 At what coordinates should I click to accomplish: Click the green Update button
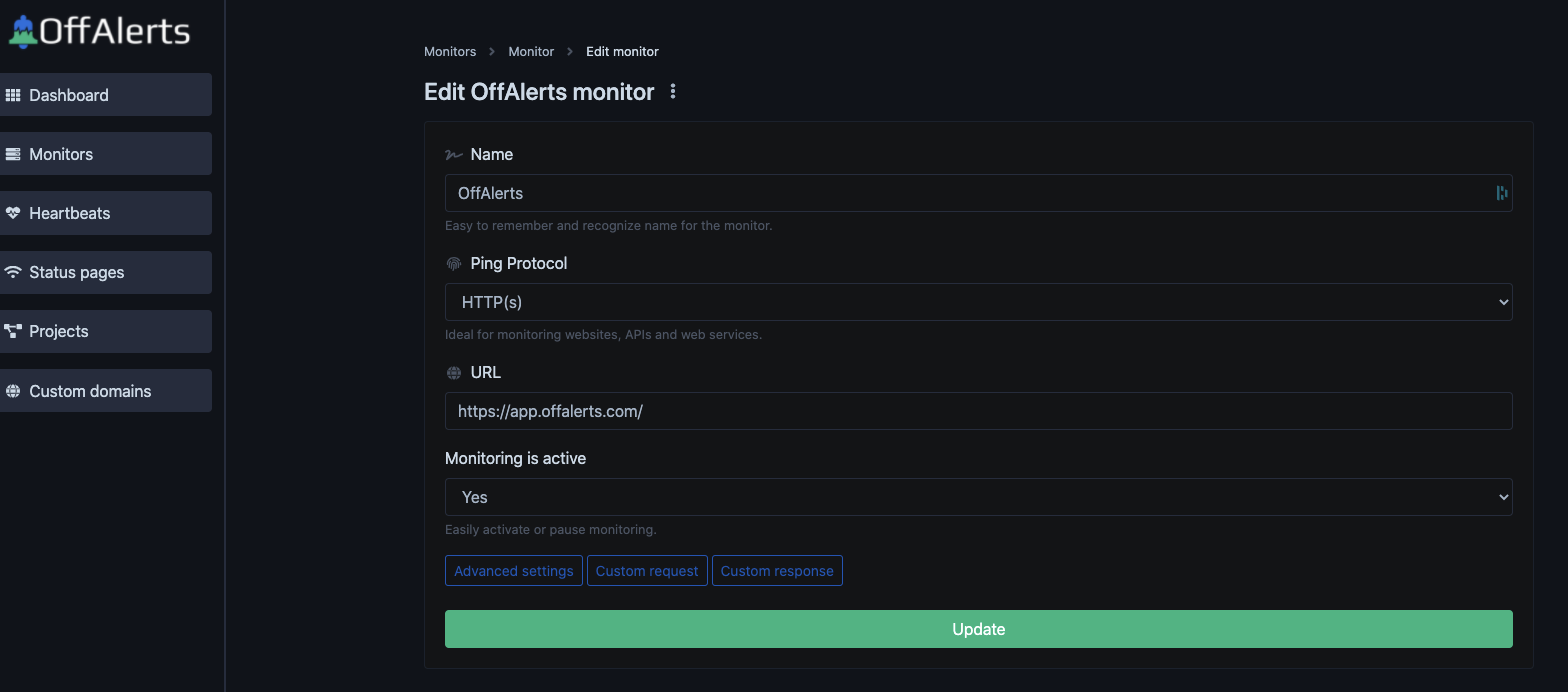[978, 629]
